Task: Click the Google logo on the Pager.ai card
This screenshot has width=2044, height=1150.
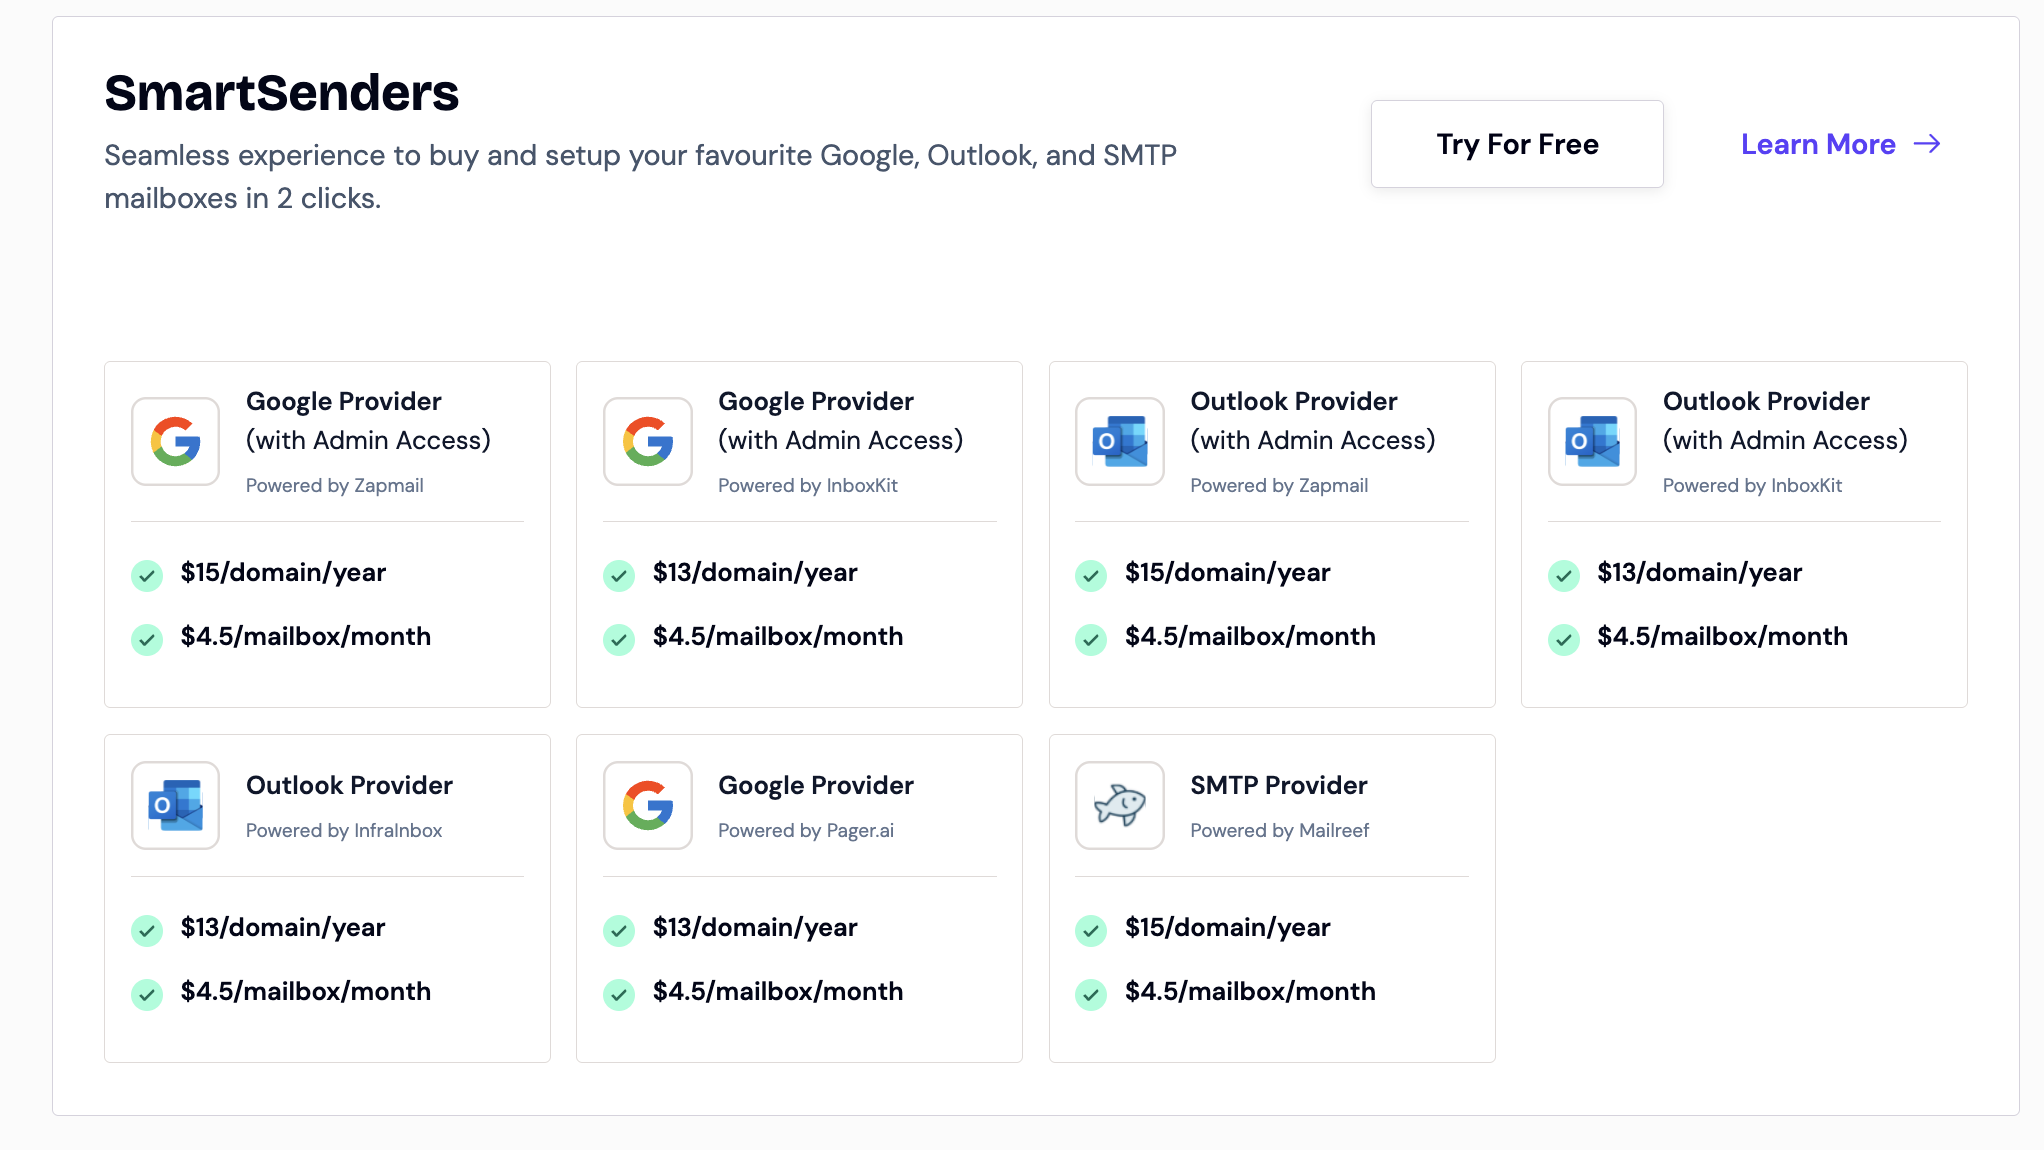Action: point(647,805)
